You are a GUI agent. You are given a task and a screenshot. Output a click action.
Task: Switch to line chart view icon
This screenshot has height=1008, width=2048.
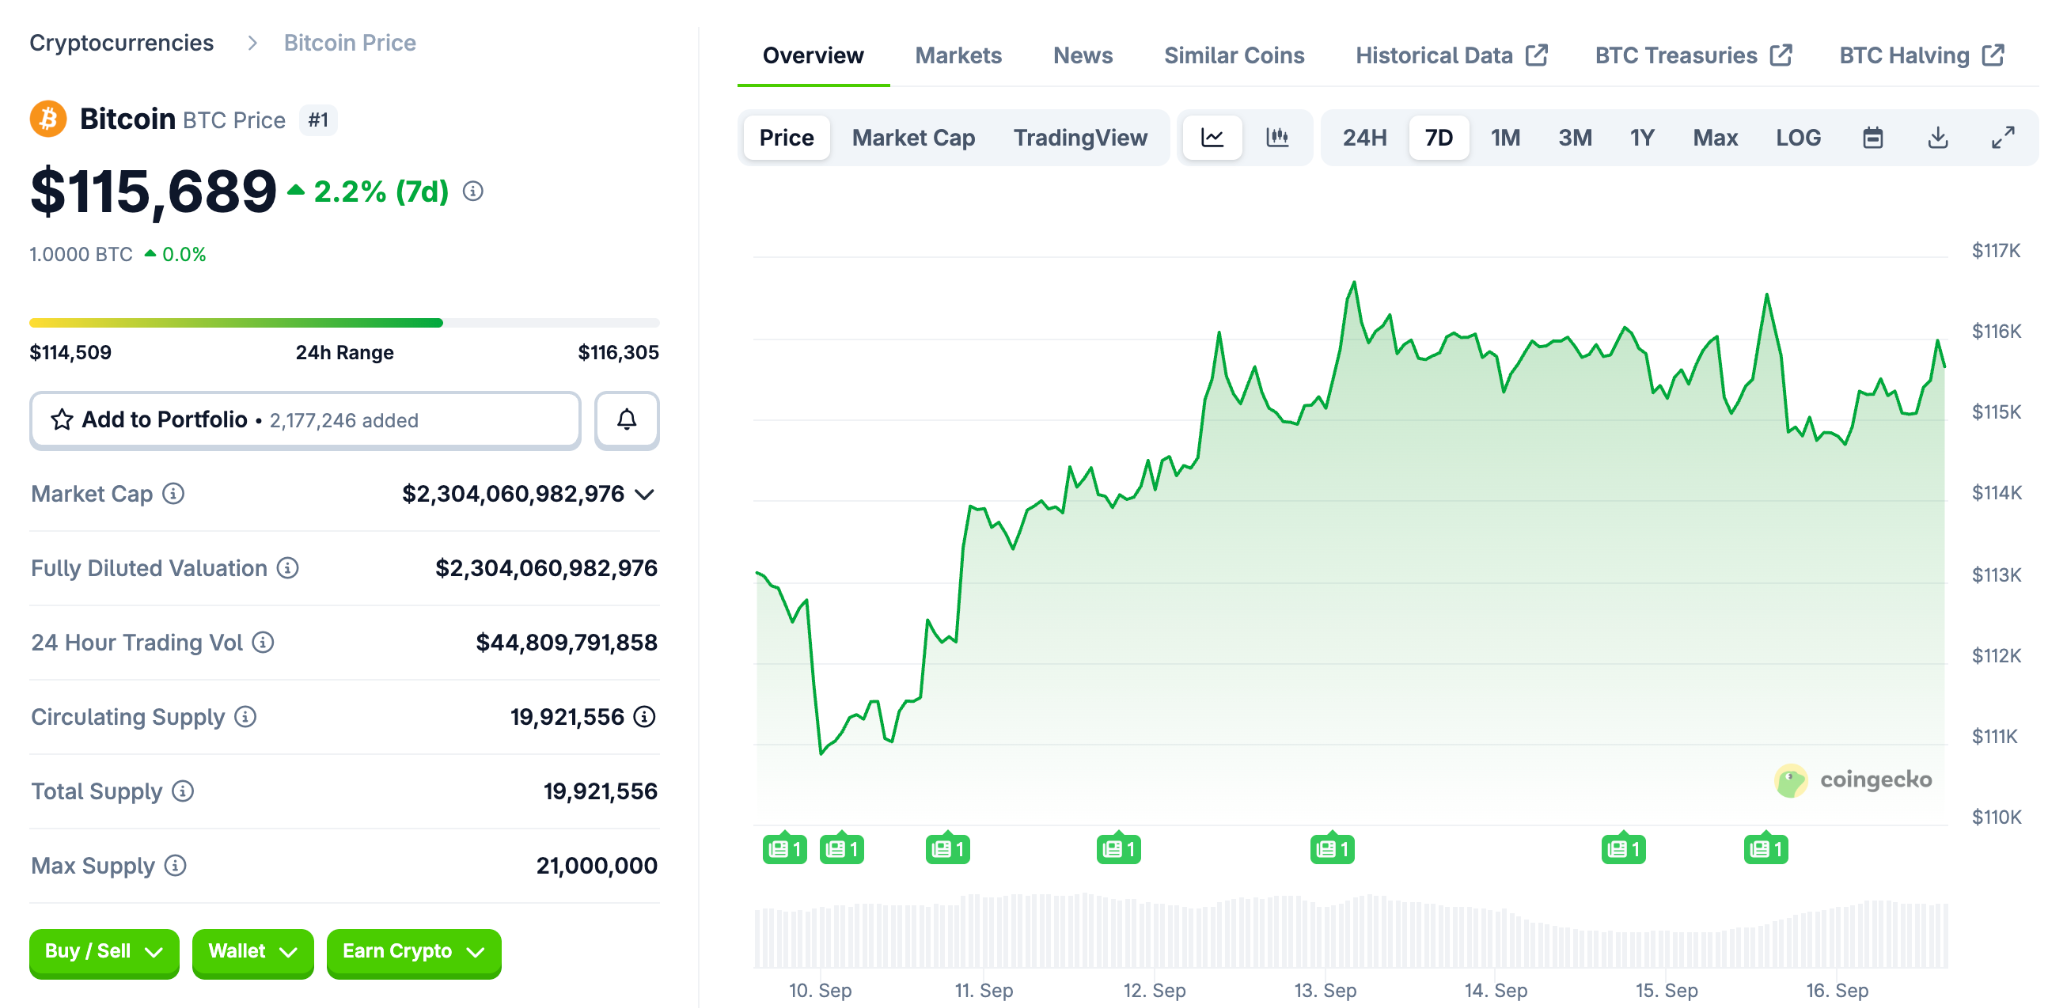[1212, 138]
